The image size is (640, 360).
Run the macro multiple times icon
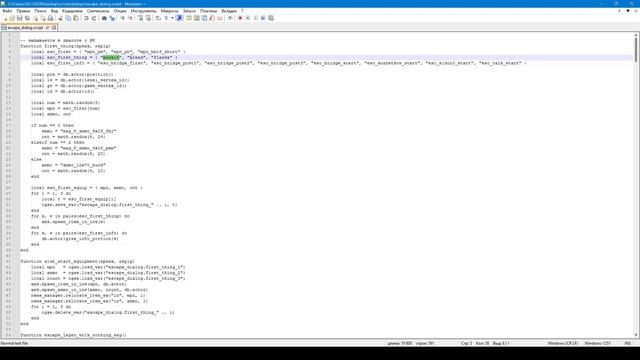click(x=263, y=18)
